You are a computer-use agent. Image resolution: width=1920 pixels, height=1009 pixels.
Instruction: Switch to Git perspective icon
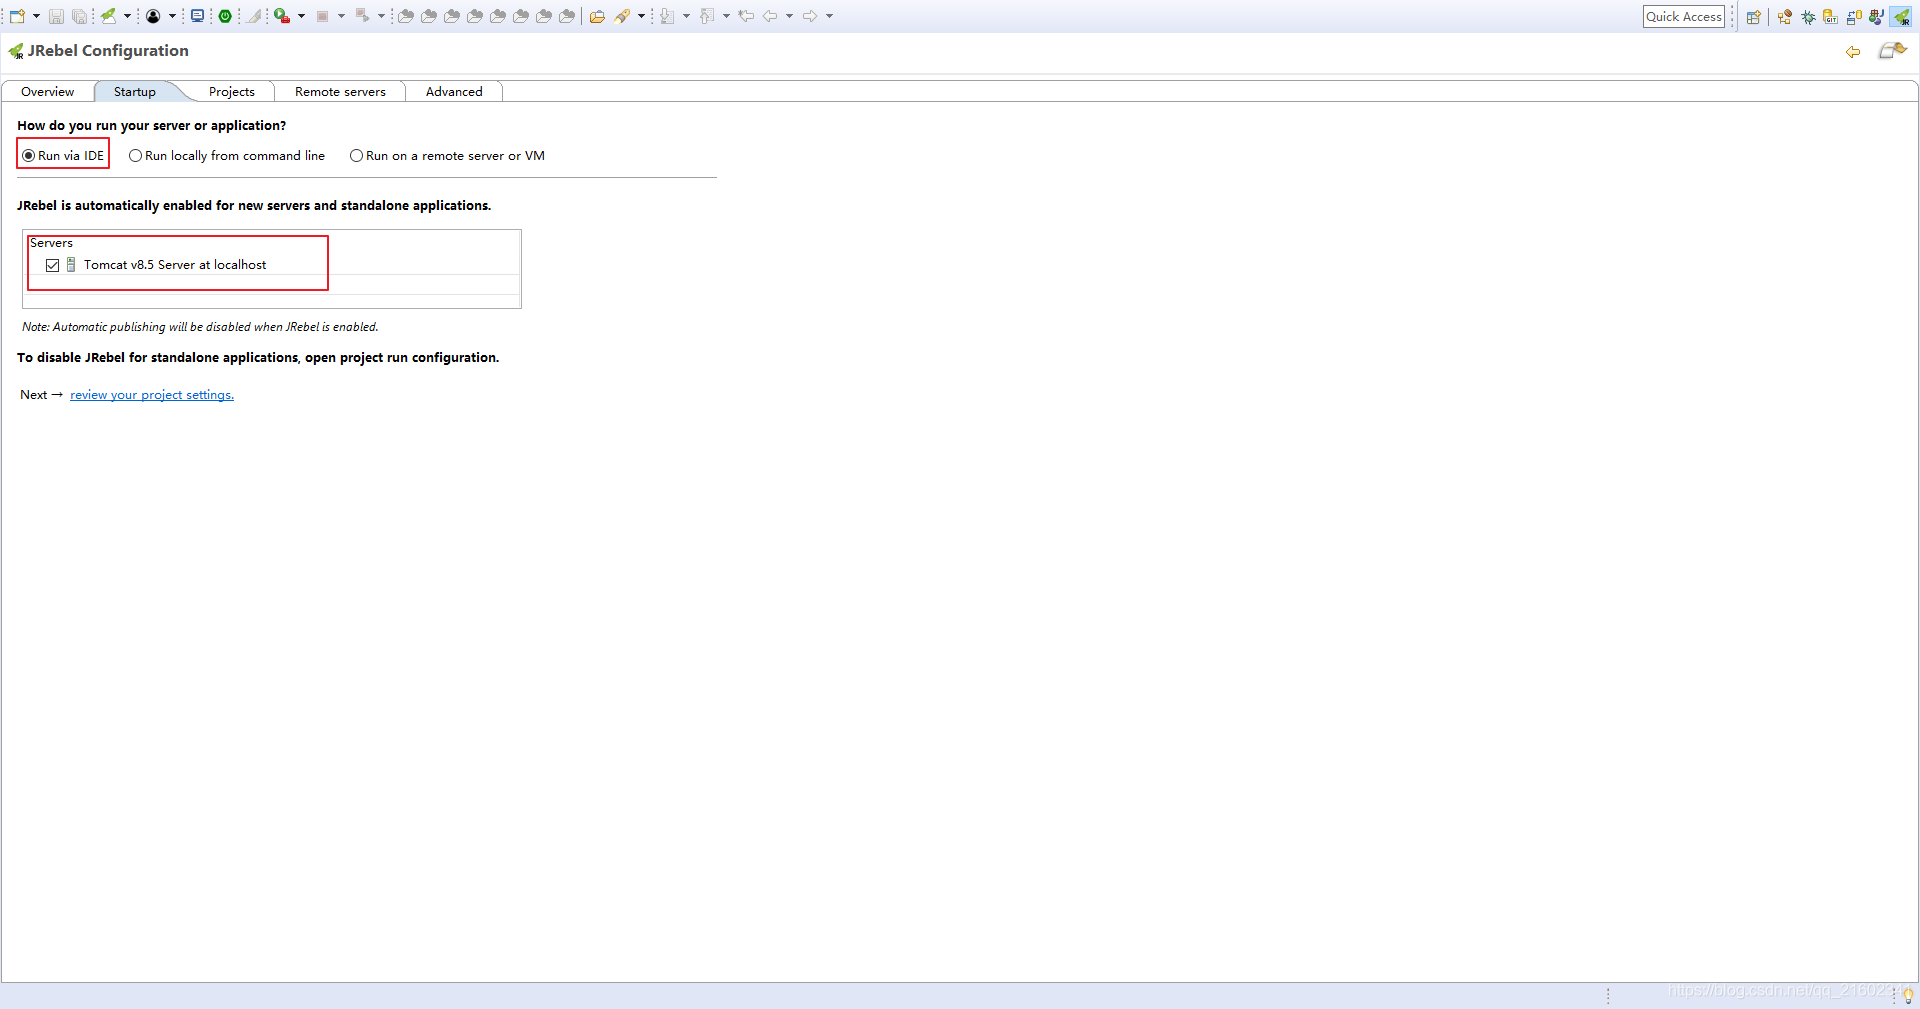coord(1831,17)
